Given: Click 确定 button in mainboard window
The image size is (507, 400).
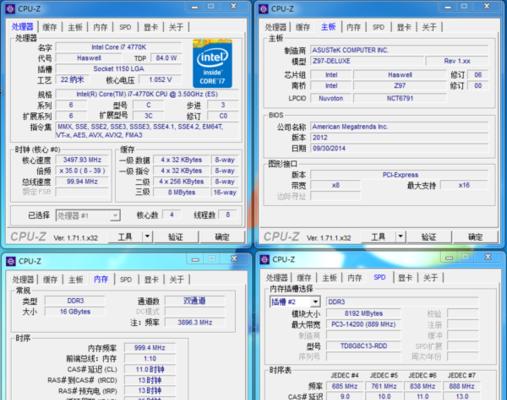Looking at the screenshot, I should pyautogui.click(x=475, y=237).
